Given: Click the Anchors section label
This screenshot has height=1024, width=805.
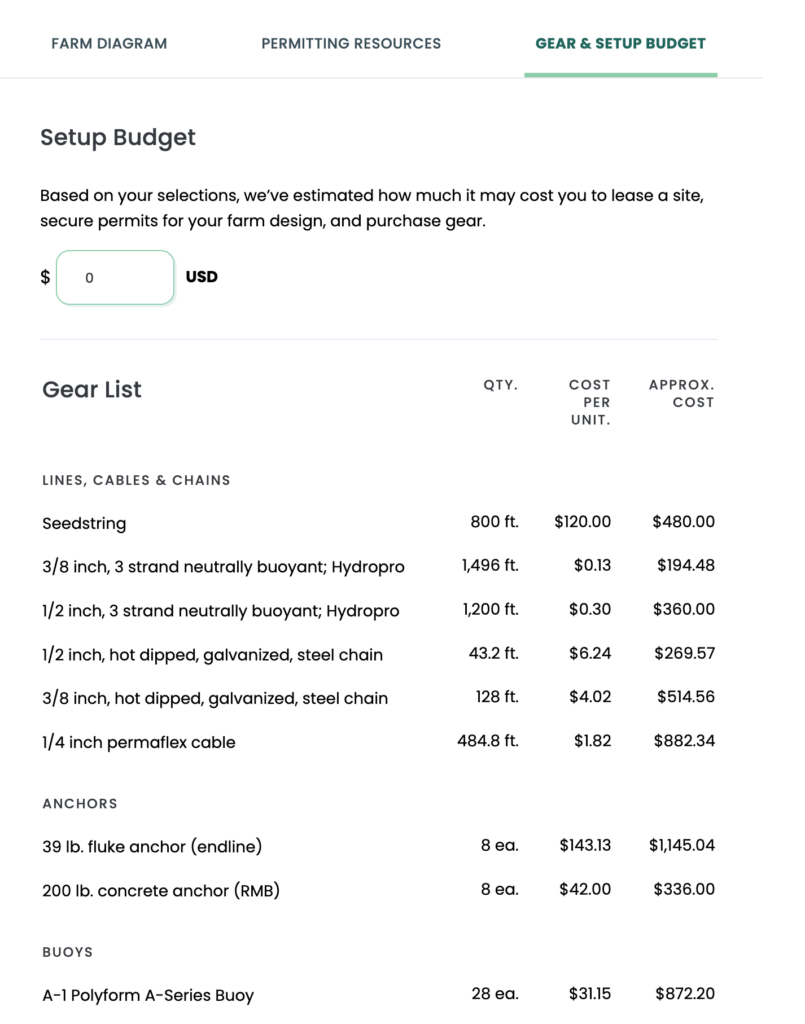Looking at the screenshot, I should (x=80, y=804).
